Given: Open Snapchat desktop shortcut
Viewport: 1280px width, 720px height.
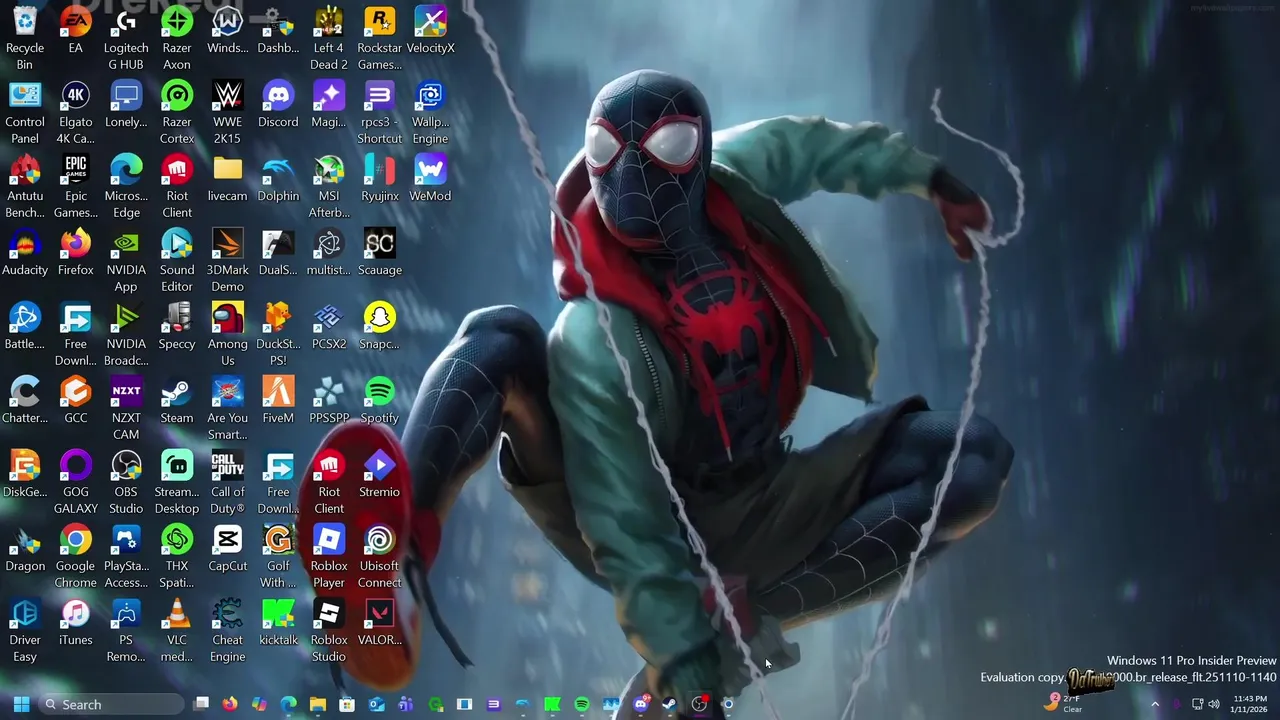Looking at the screenshot, I should click(380, 326).
